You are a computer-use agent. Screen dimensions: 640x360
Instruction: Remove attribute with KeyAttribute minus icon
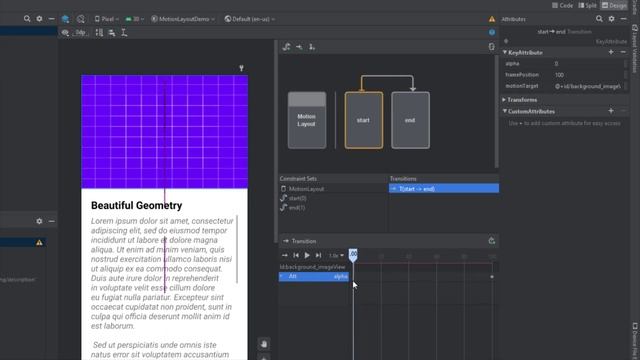[x=623, y=52]
